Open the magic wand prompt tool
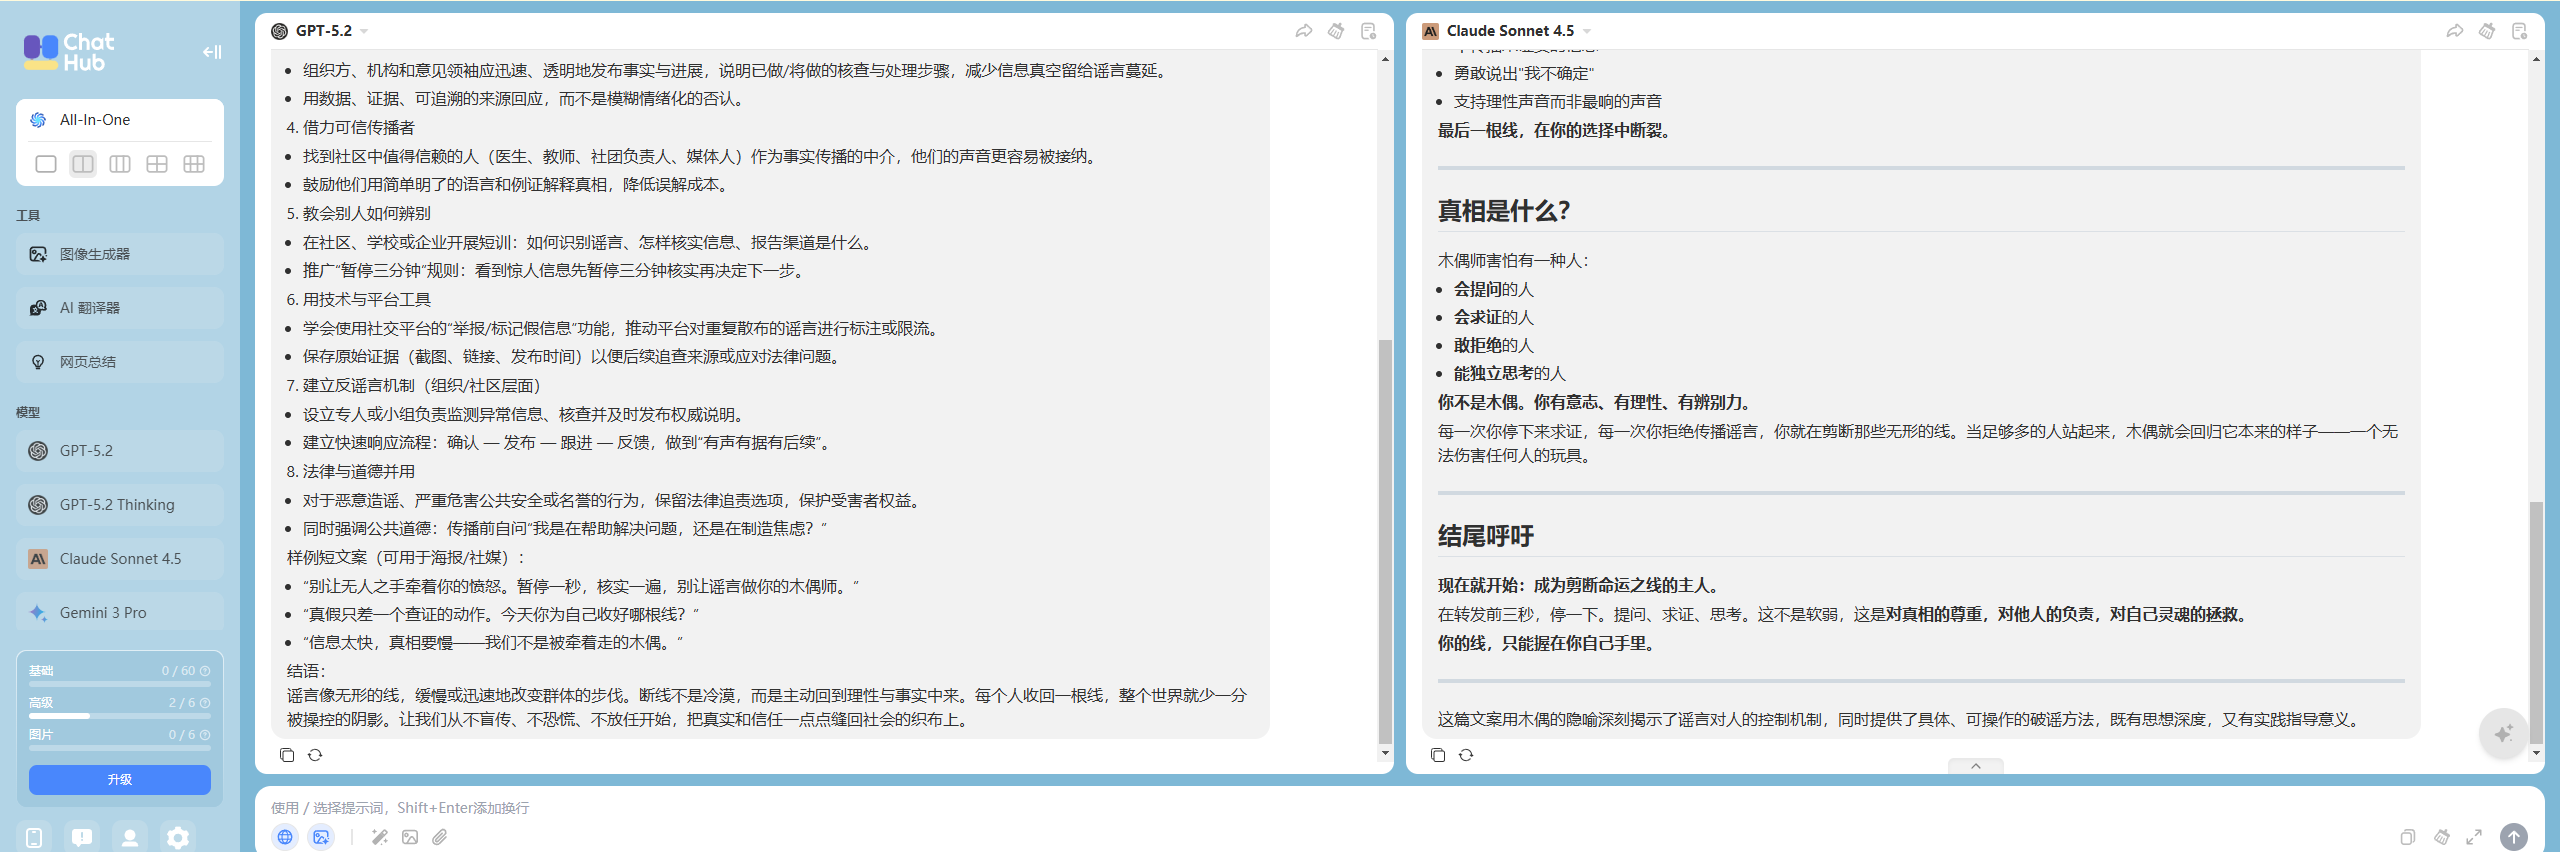This screenshot has height=852, width=2560. pos(380,837)
